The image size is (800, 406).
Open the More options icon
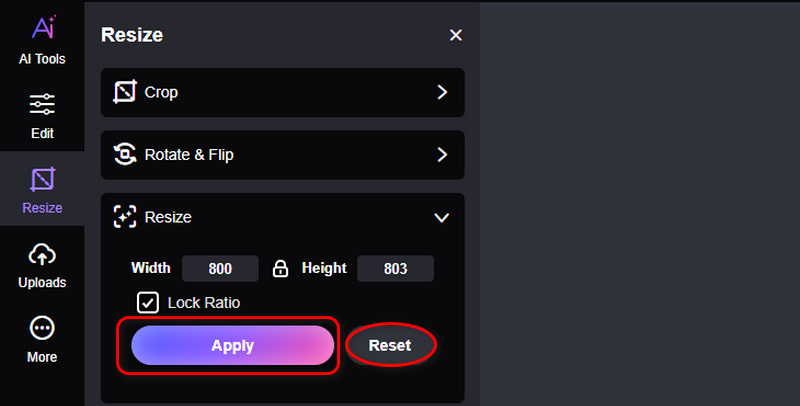pyautogui.click(x=42, y=328)
